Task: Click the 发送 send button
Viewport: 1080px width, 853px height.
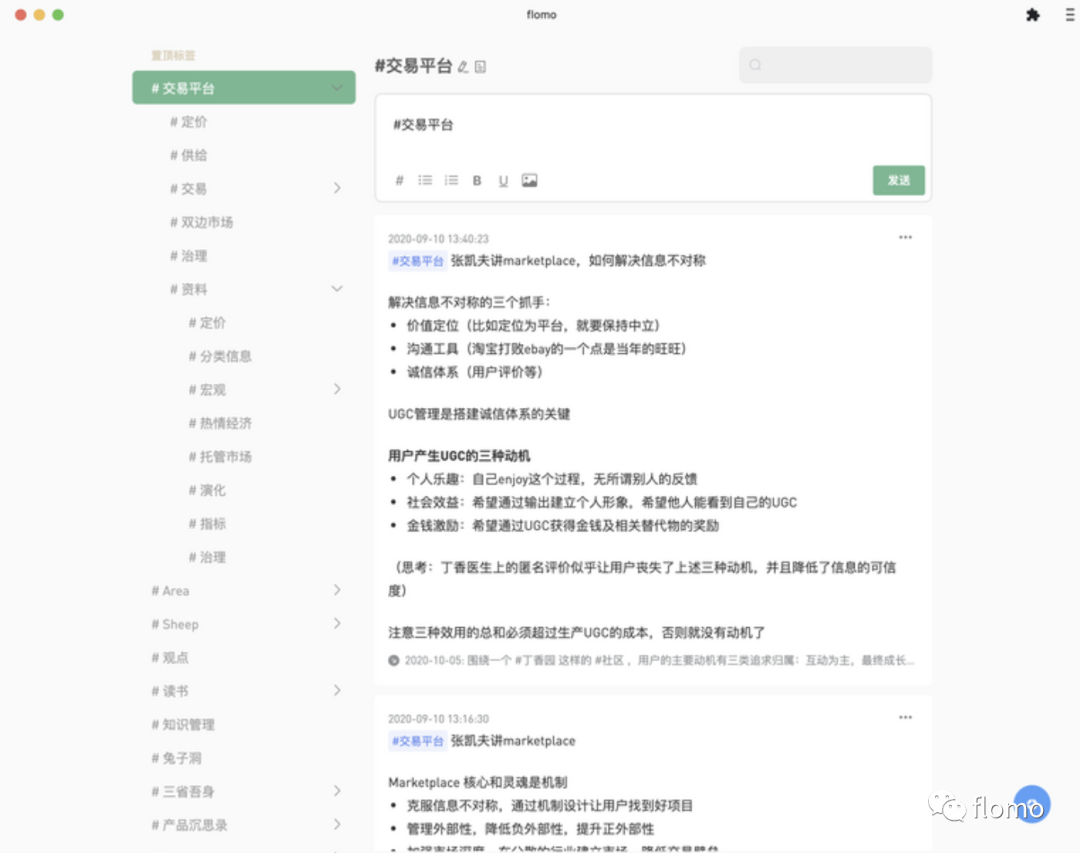Action: point(898,181)
